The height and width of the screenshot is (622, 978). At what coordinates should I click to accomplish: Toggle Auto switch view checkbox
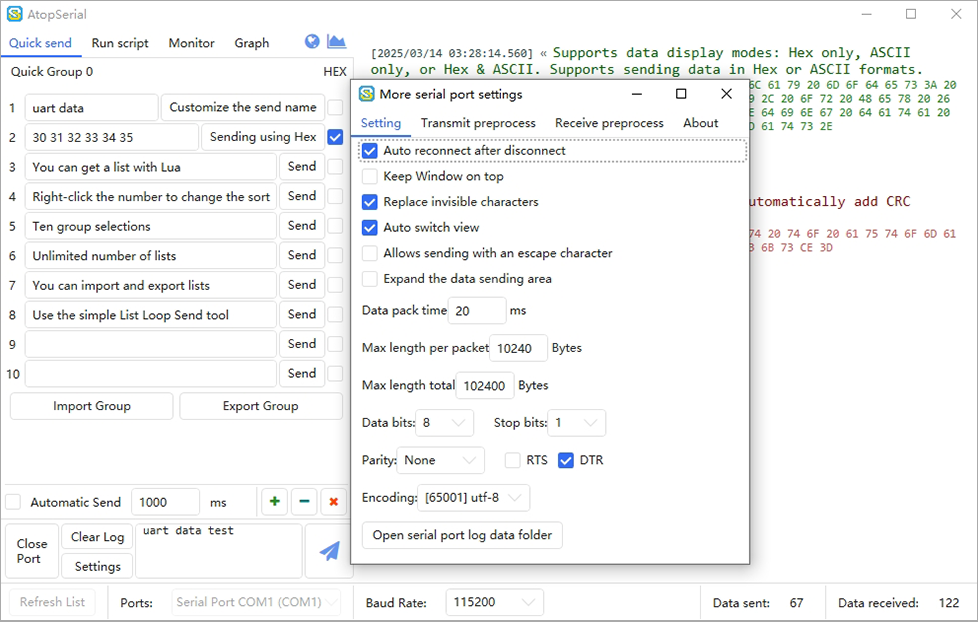click(x=370, y=228)
